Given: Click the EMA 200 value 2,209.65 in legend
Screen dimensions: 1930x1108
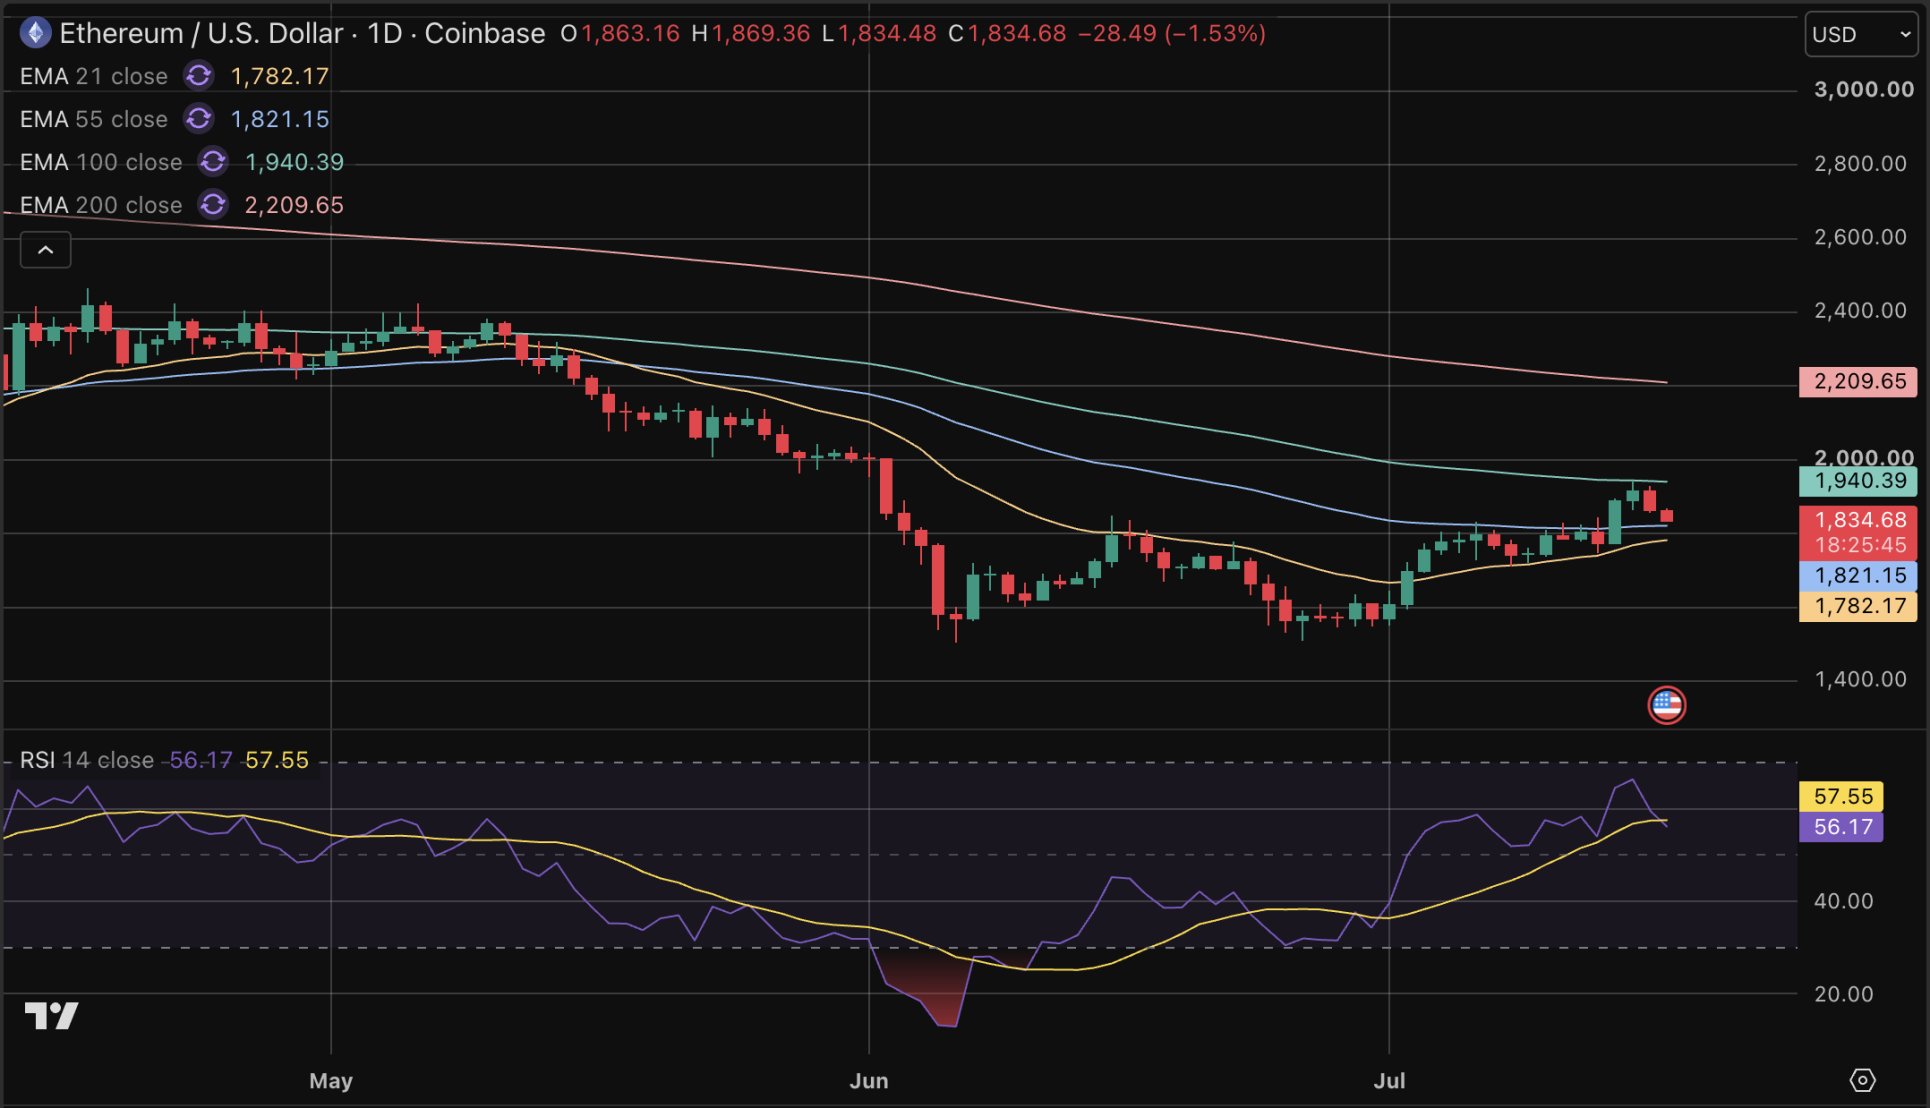Looking at the screenshot, I should [294, 205].
